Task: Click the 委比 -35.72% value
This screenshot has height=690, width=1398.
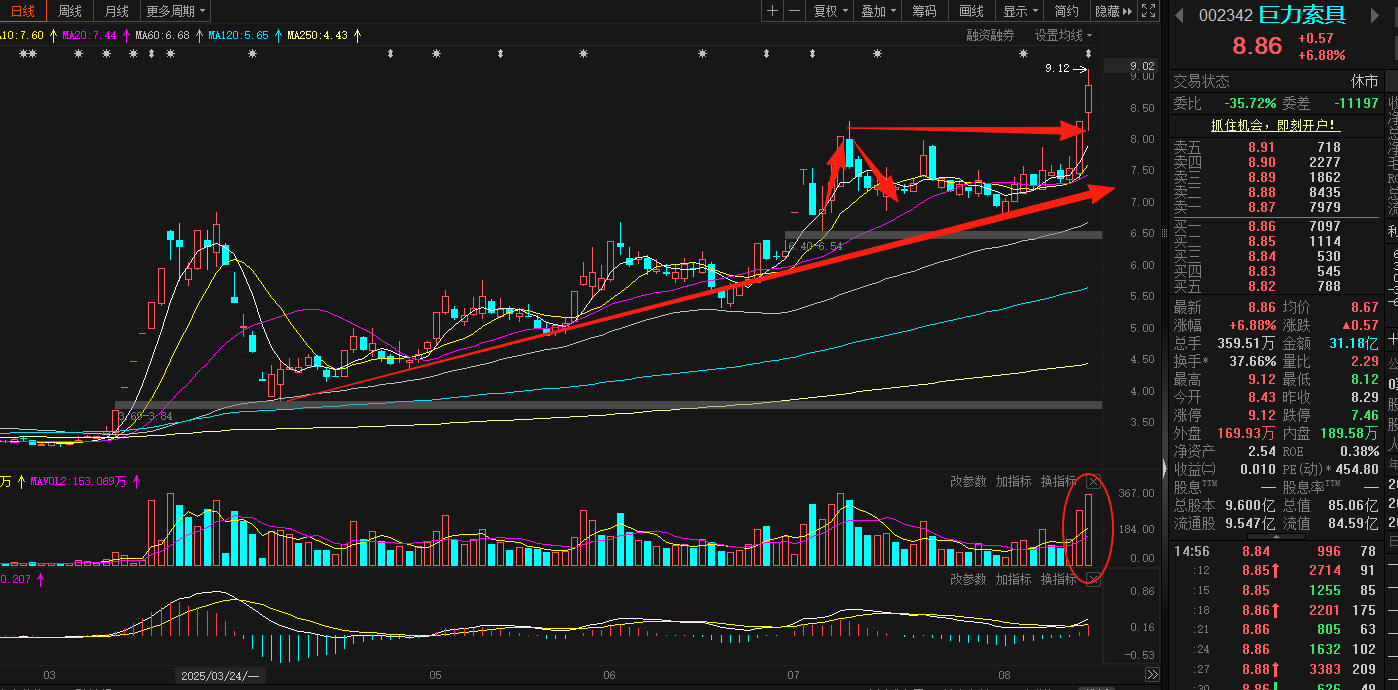Action: pos(1251,103)
